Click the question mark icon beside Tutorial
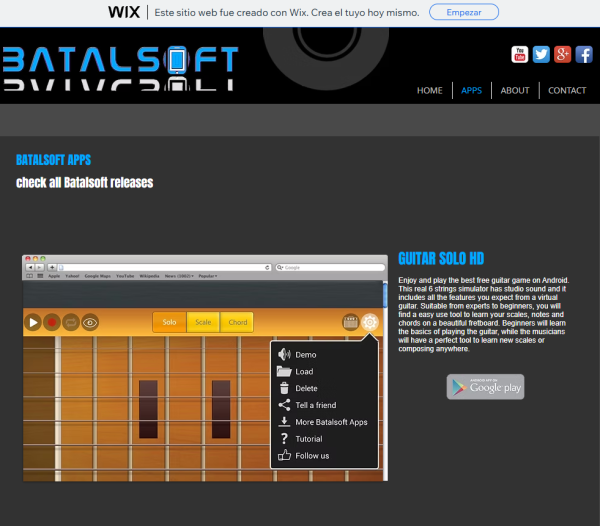The image size is (600, 526). coord(284,438)
